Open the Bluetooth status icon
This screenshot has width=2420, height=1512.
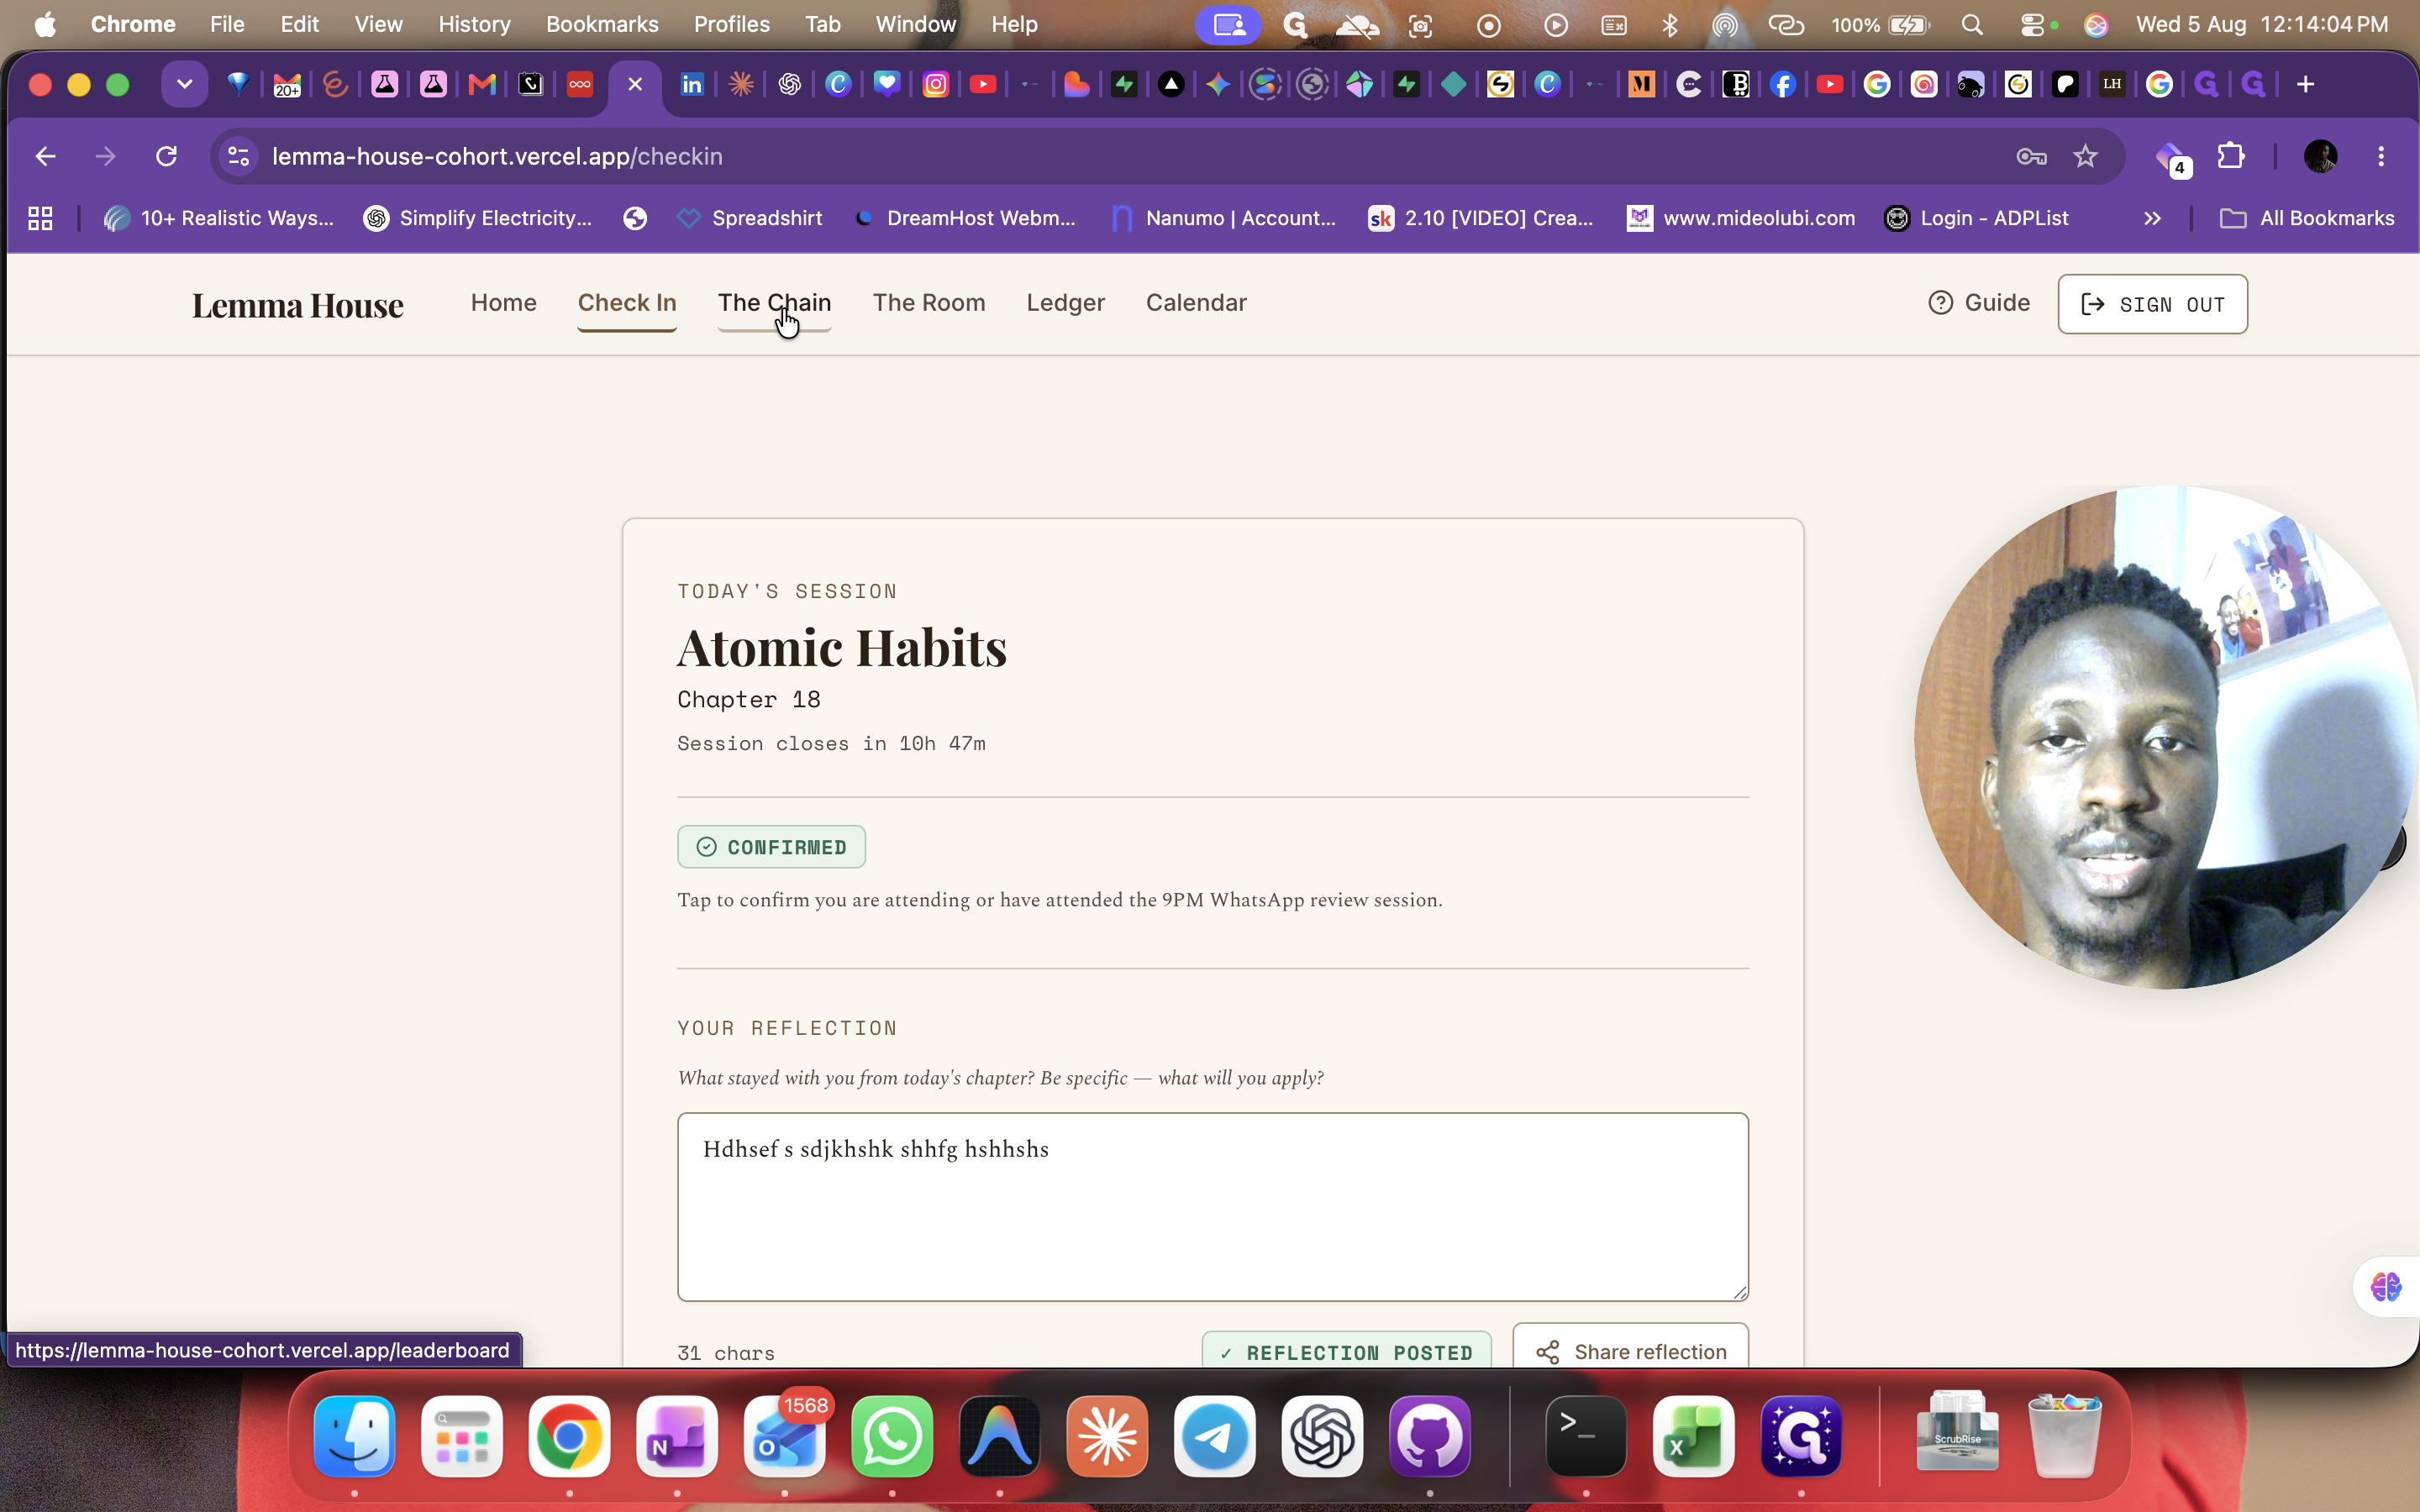1669,24
